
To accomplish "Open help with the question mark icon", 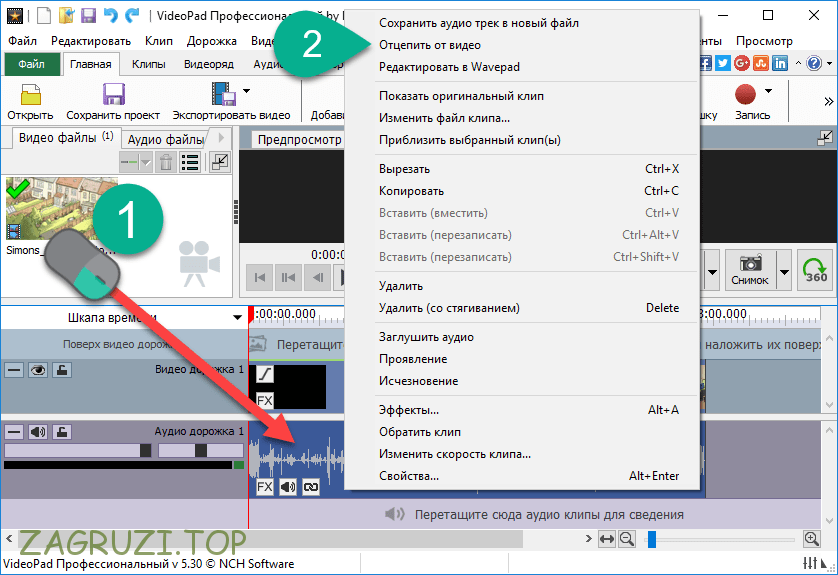I will pyautogui.click(x=814, y=63).
